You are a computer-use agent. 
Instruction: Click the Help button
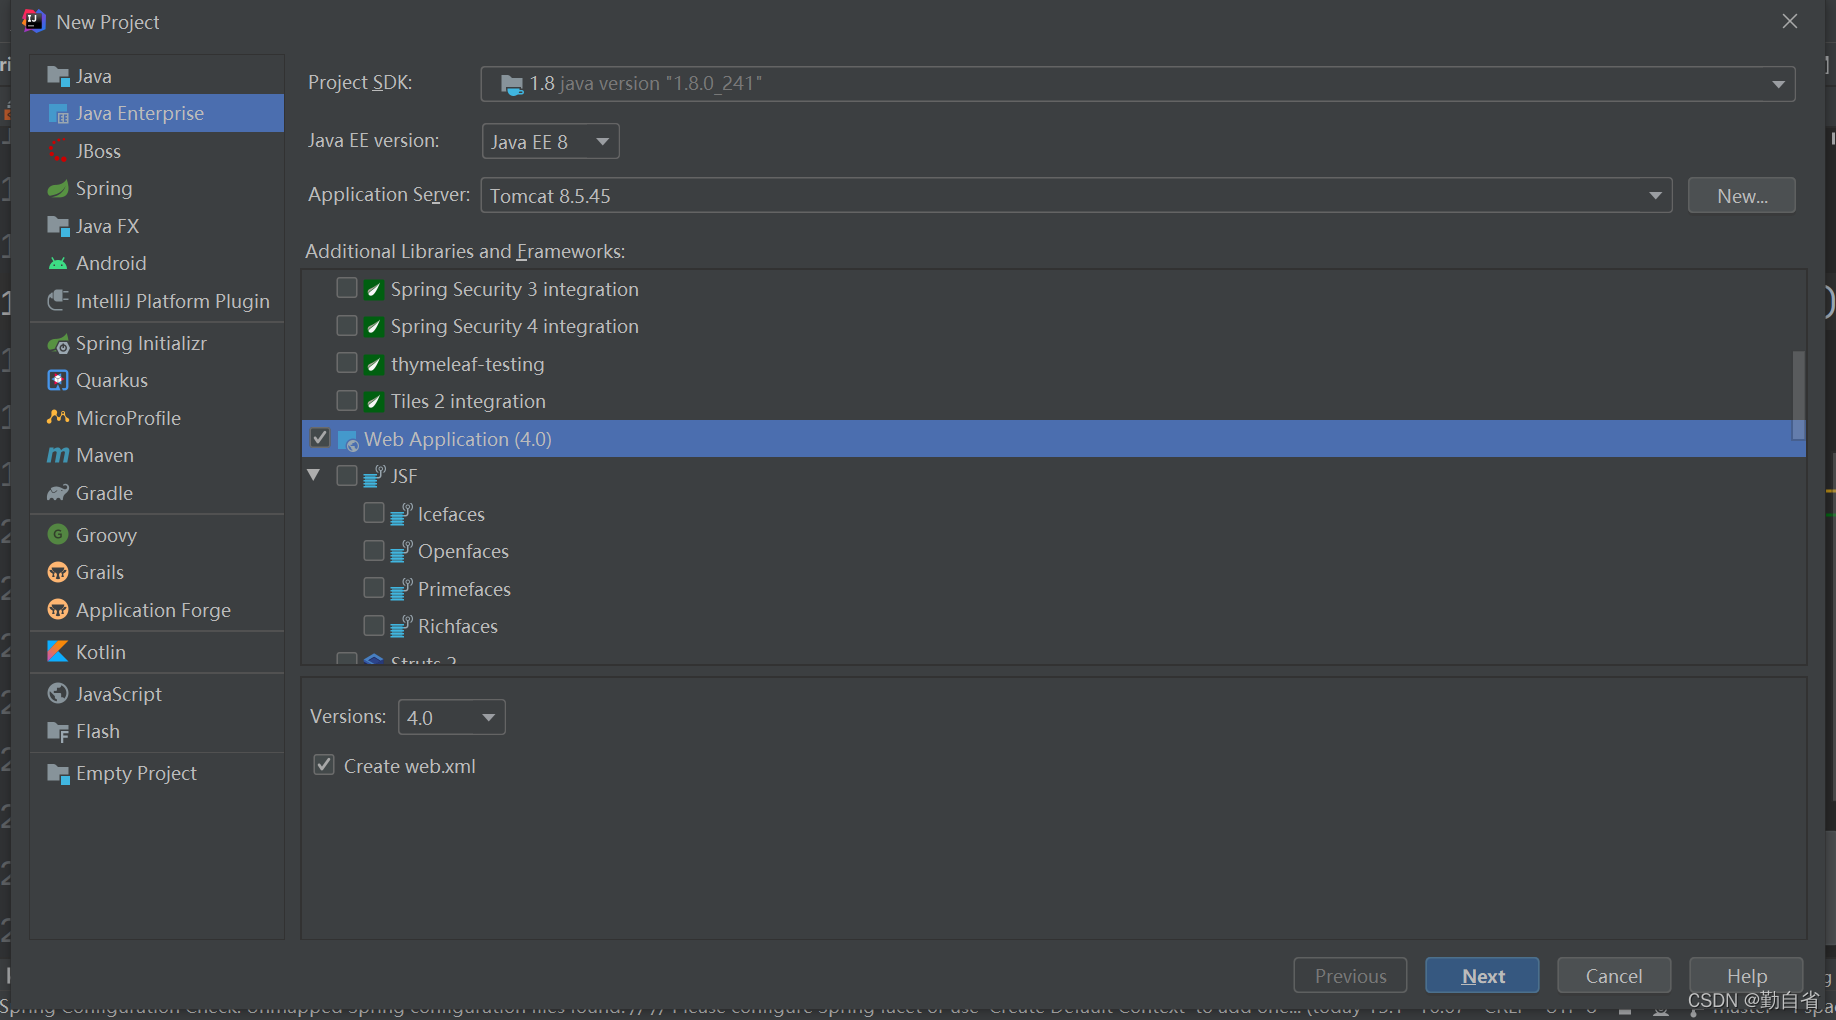(1746, 976)
